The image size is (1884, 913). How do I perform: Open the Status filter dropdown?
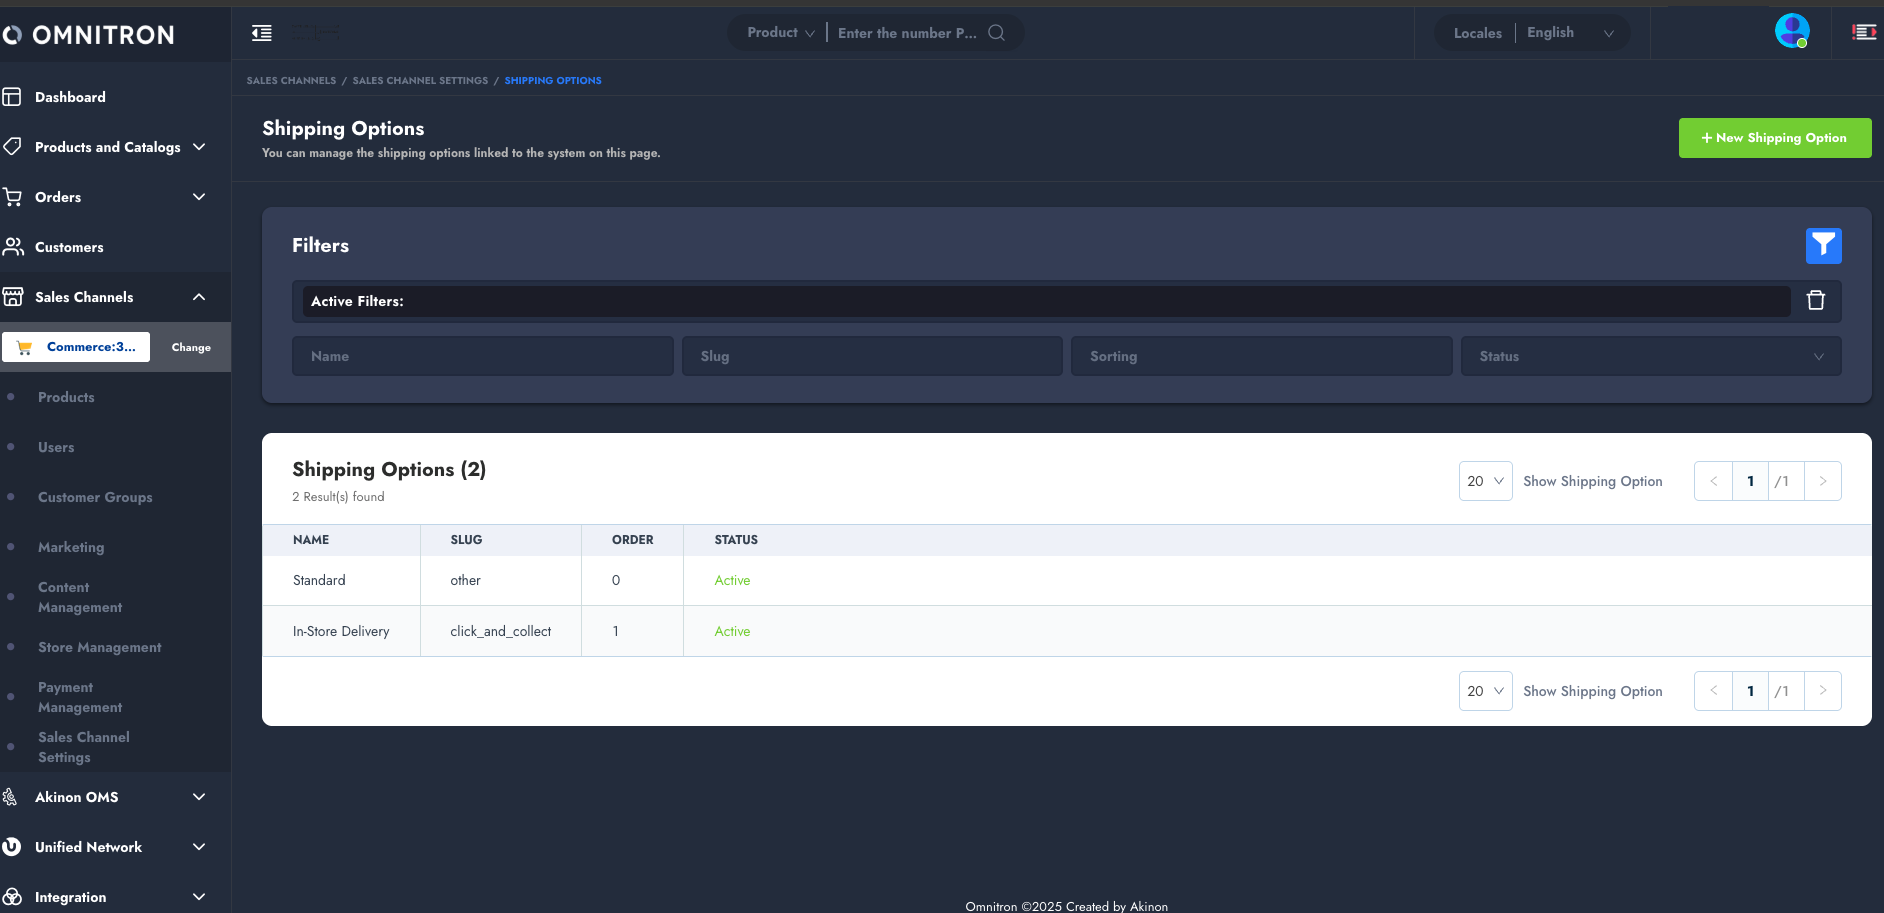tap(1650, 356)
